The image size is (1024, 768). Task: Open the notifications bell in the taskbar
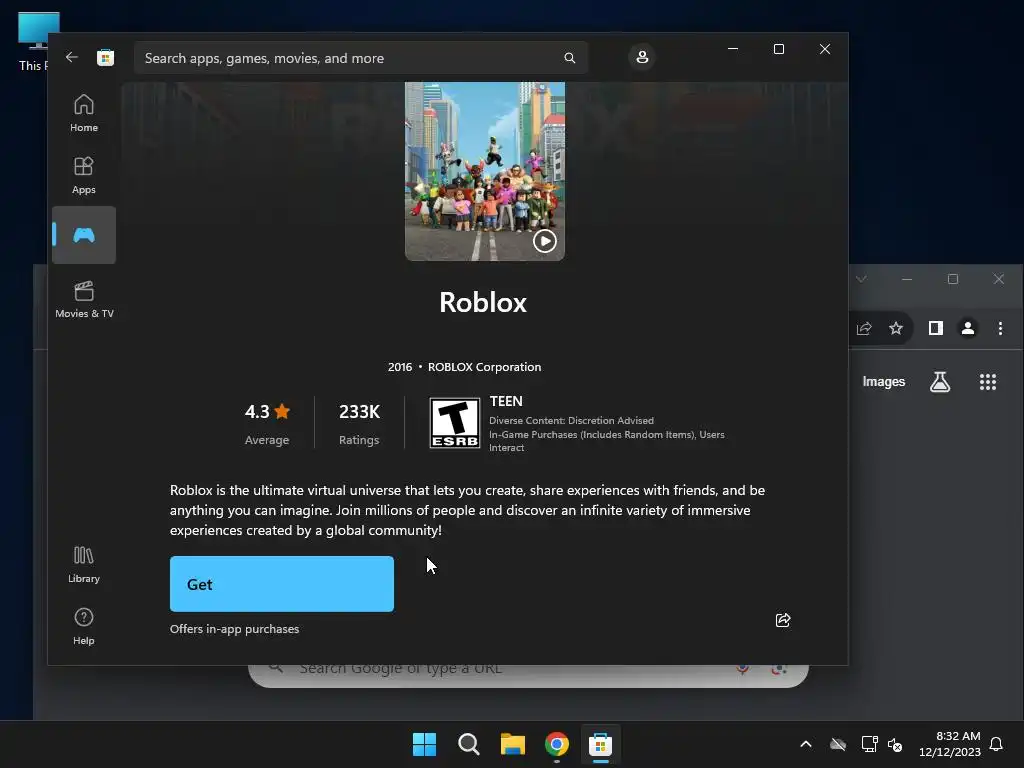click(x=996, y=744)
